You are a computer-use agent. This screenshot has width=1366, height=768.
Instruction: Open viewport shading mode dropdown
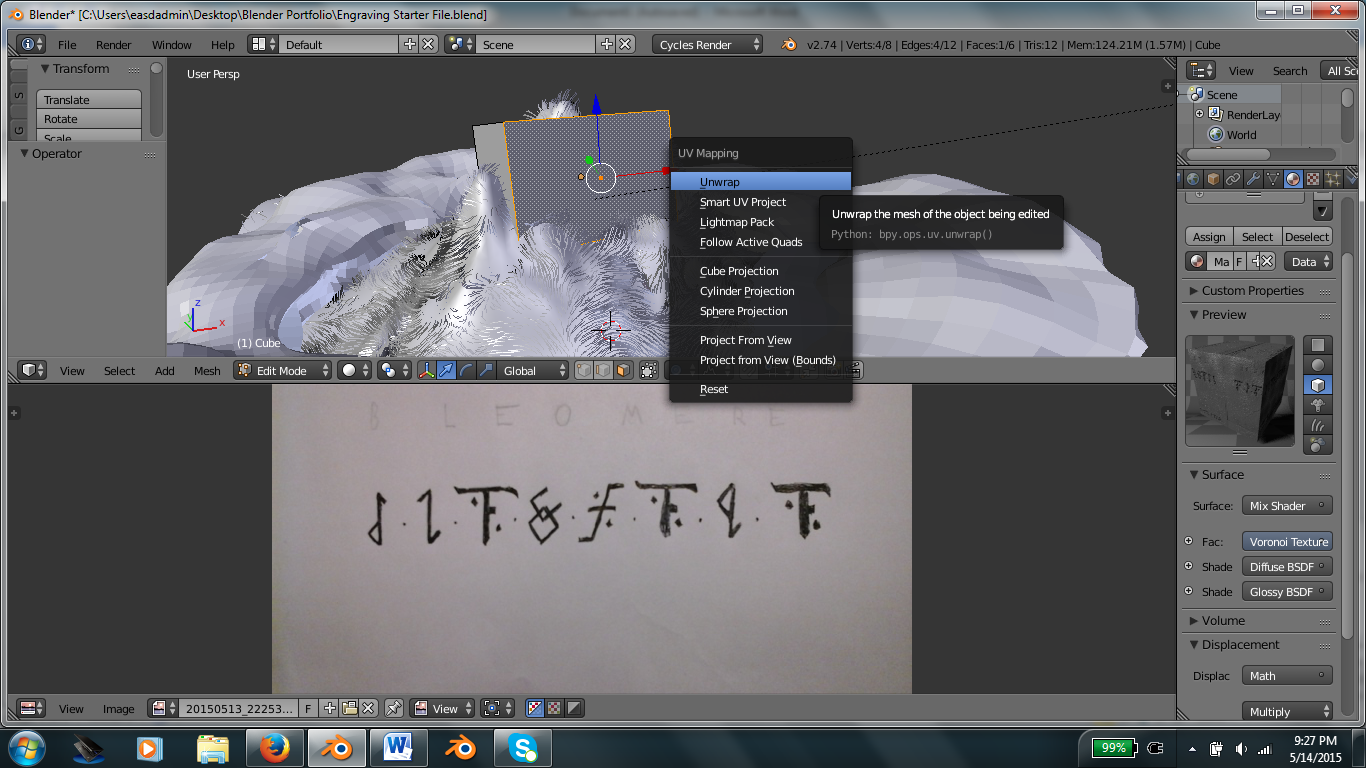[x=356, y=371]
